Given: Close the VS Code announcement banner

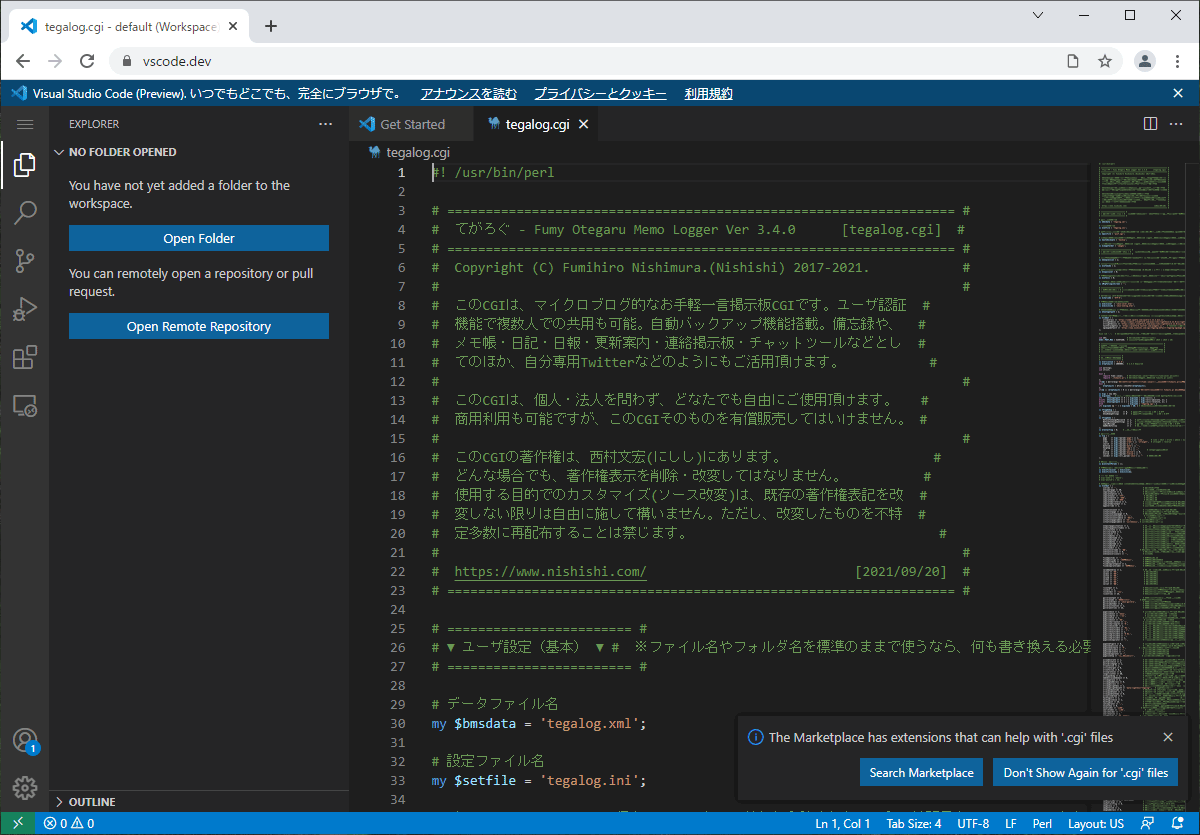Looking at the screenshot, I should pos(1178,93).
